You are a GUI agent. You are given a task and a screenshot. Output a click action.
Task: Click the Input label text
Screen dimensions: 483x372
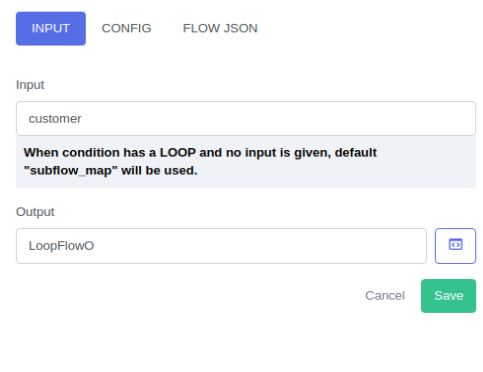coord(30,85)
